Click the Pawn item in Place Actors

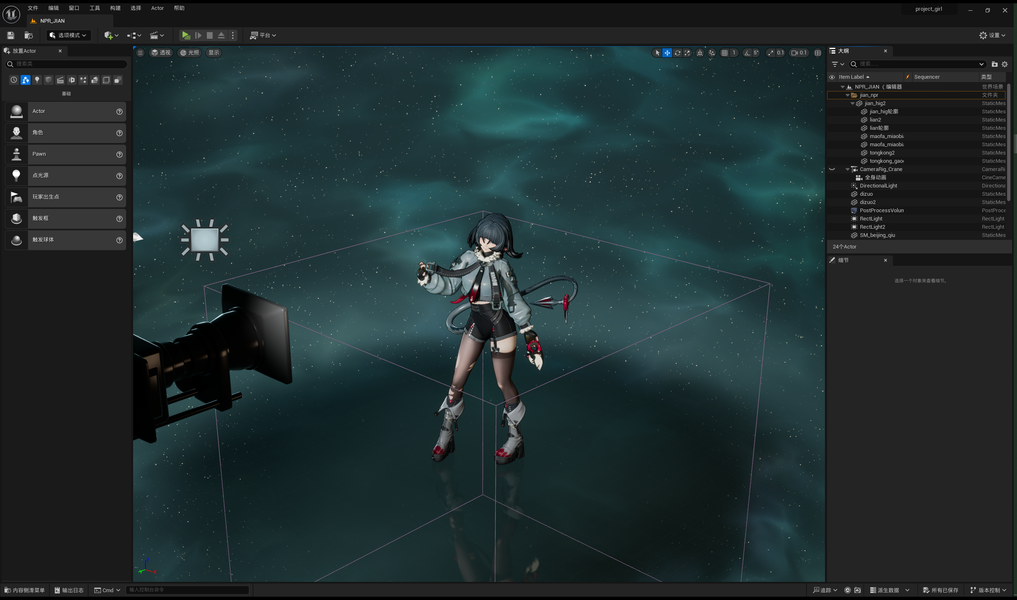point(66,154)
